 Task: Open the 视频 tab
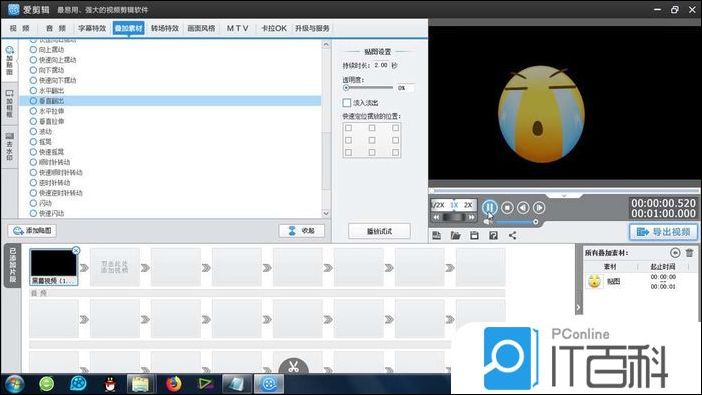(20, 28)
